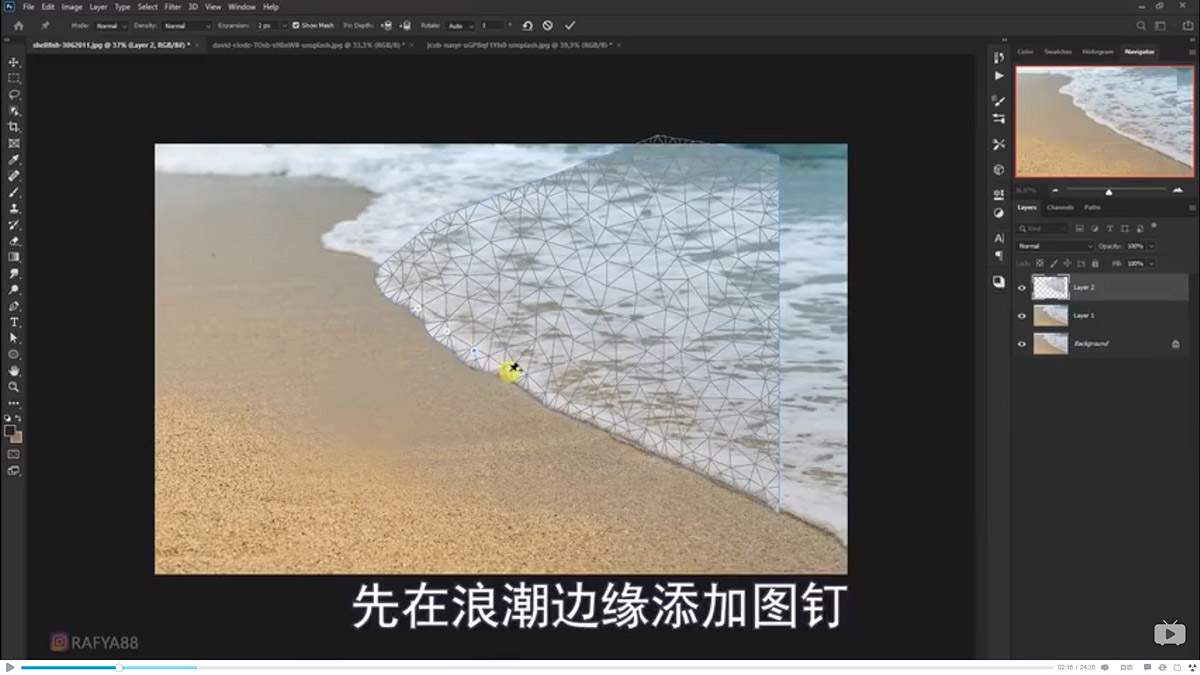Open the Filter menu
Viewport: 1200px width, 675px height.
point(173,6)
